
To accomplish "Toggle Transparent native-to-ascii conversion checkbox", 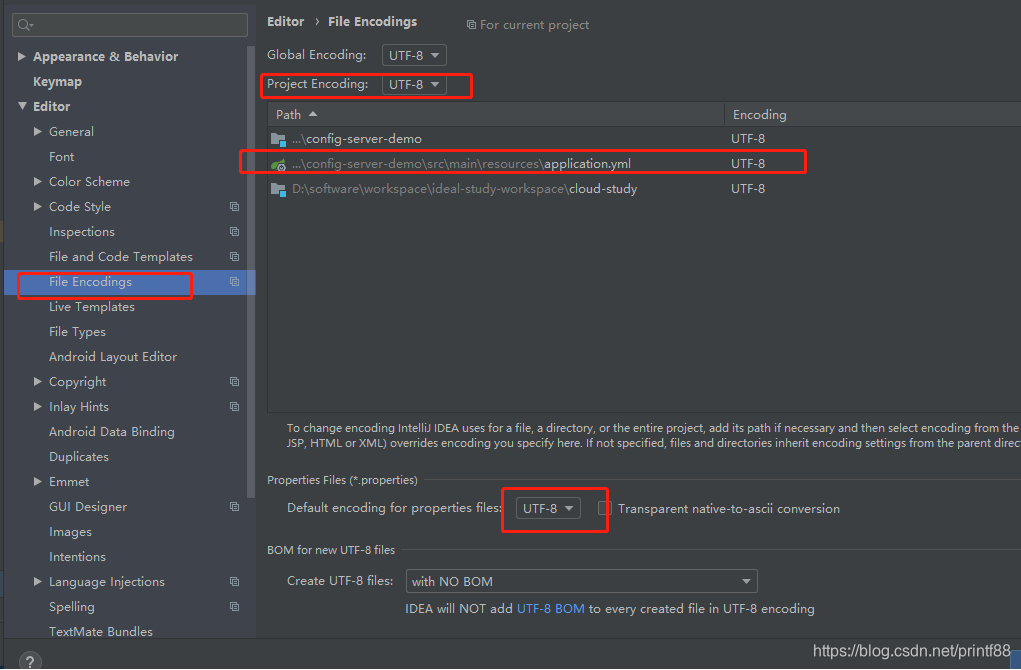I will point(605,508).
